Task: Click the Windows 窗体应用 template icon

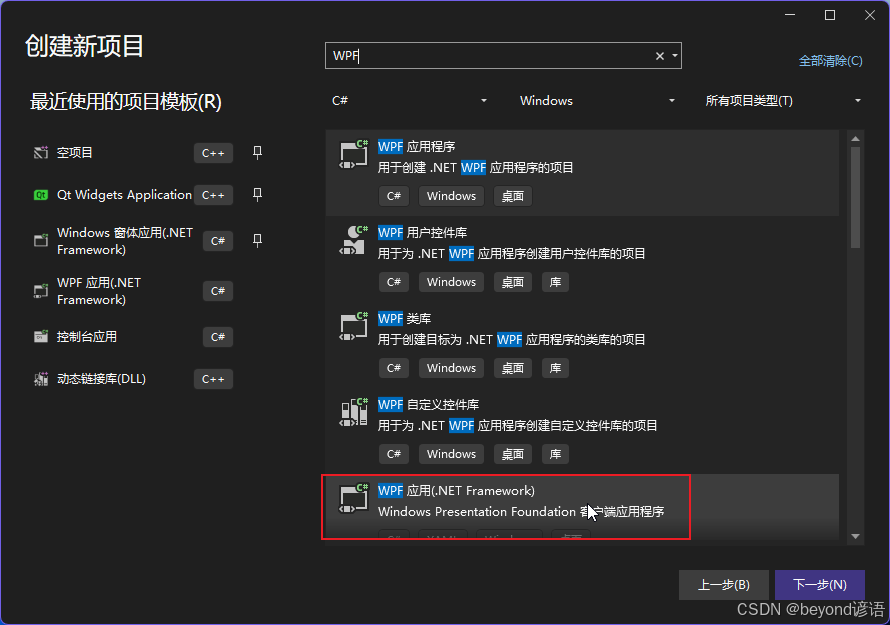Action: click(x=41, y=241)
